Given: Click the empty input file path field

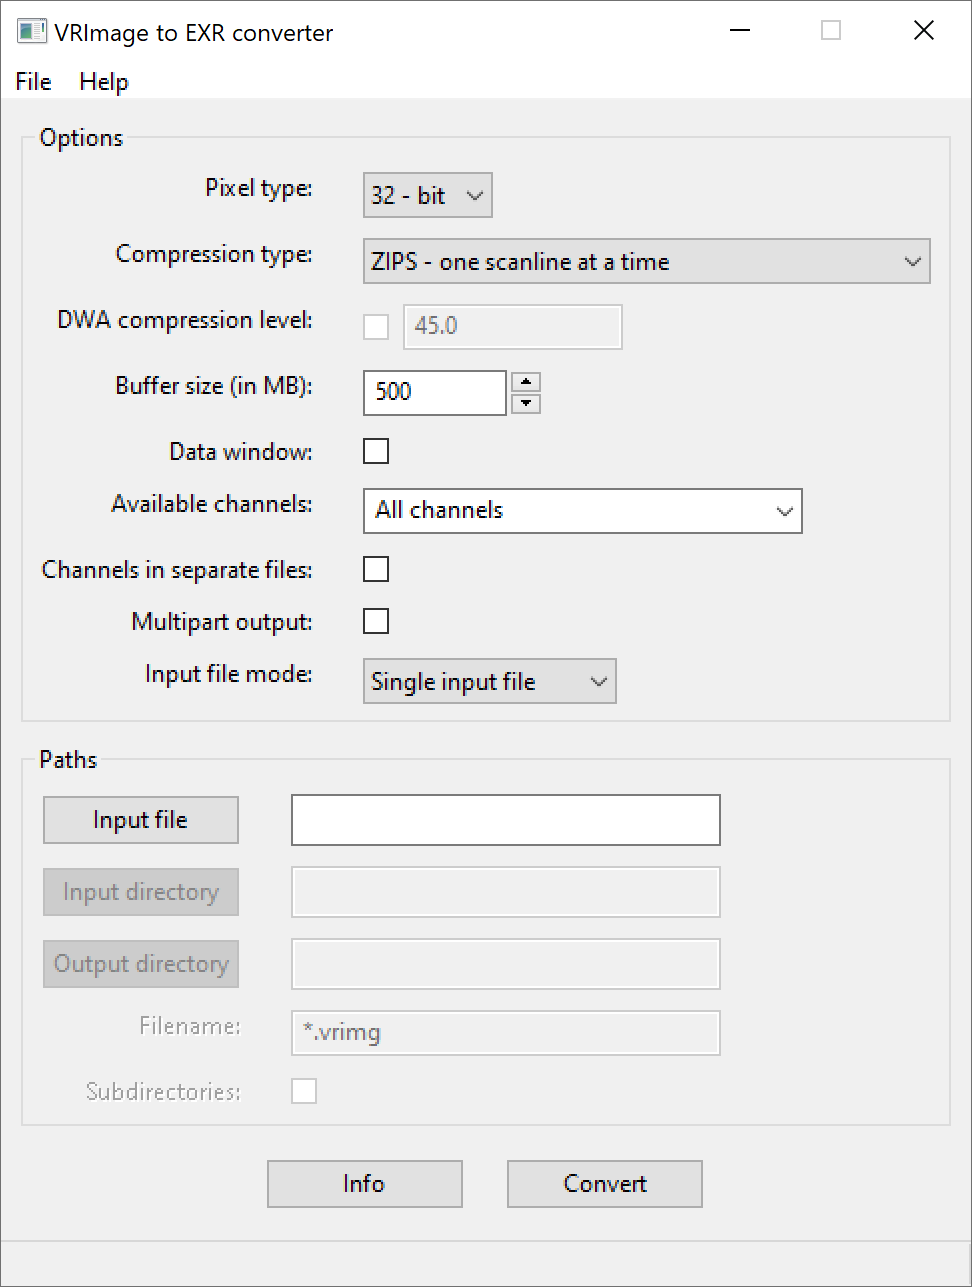Looking at the screenshot, I should pos(504,819).
